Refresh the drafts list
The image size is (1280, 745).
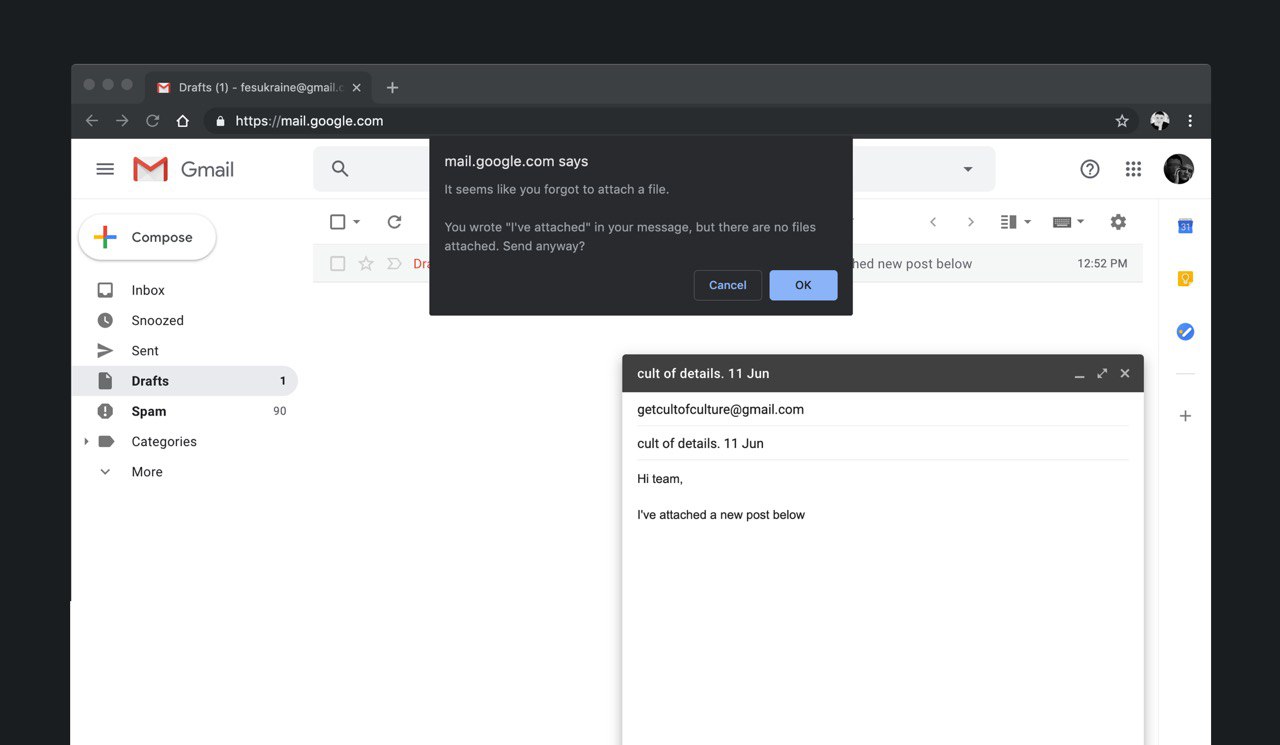pyautogui.click(x=394, y=222)
